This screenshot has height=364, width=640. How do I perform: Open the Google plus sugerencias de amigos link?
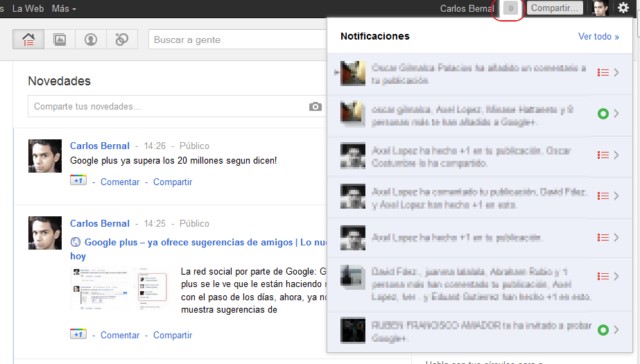click(x=205, y=242)
